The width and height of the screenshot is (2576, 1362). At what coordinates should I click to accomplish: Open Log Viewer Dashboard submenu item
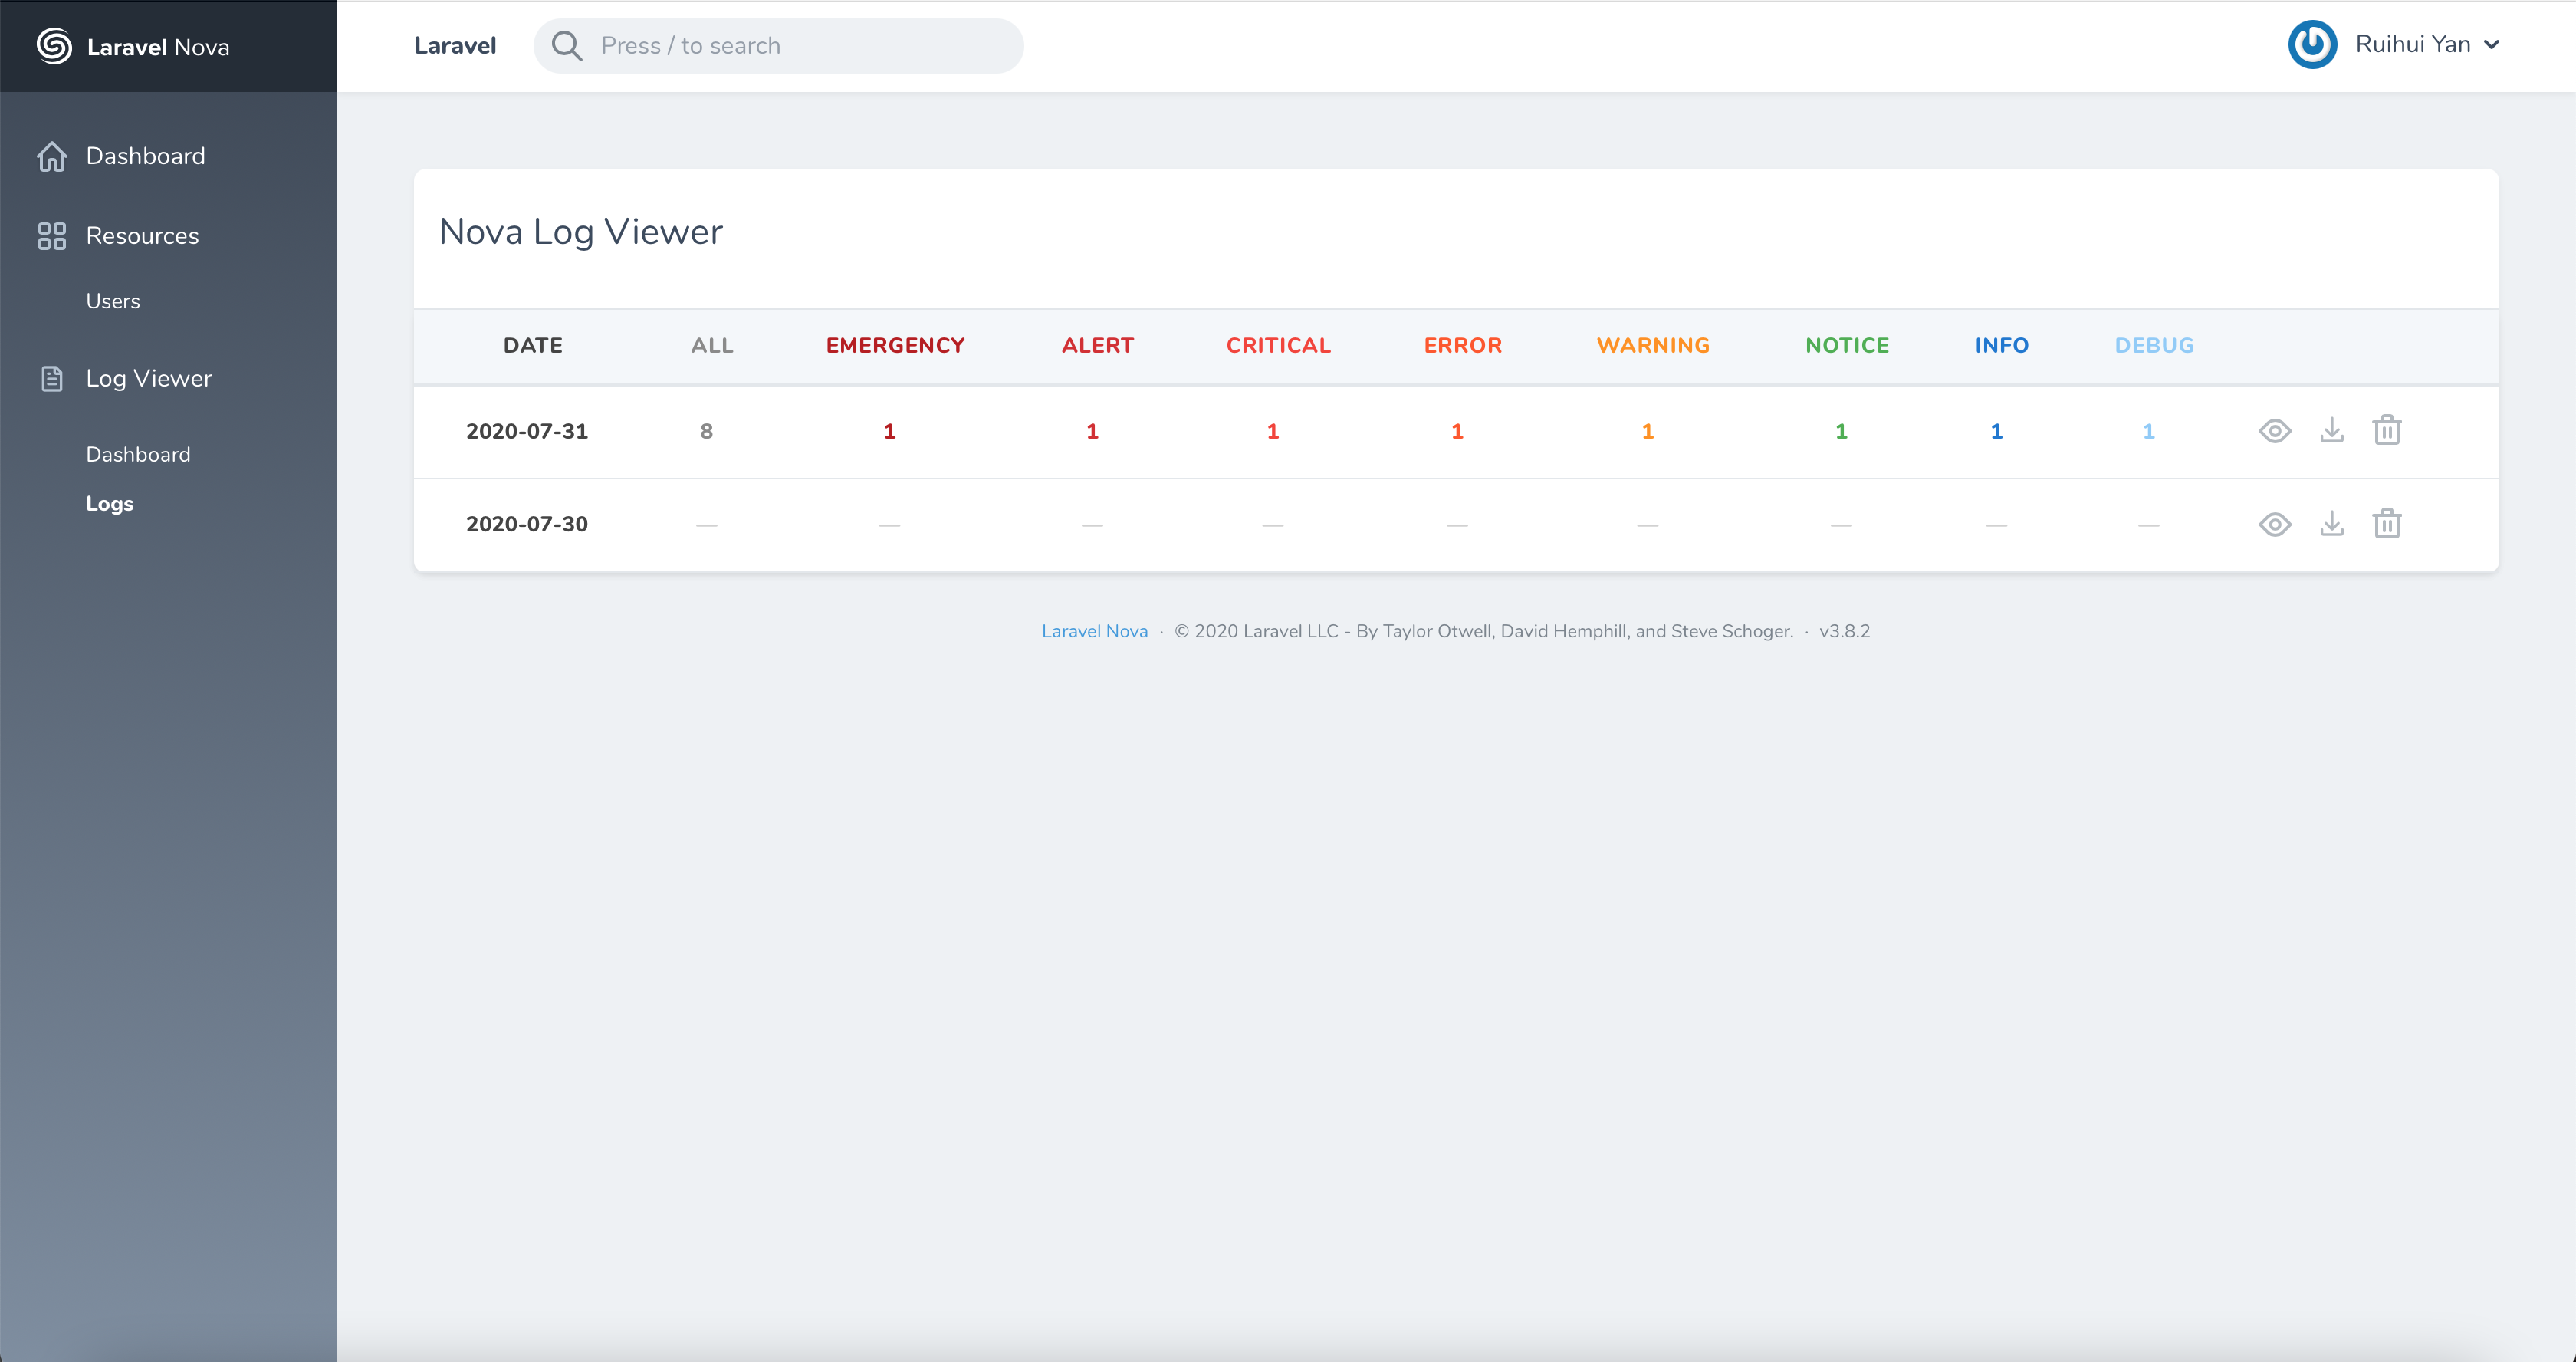tap(138, 454)
